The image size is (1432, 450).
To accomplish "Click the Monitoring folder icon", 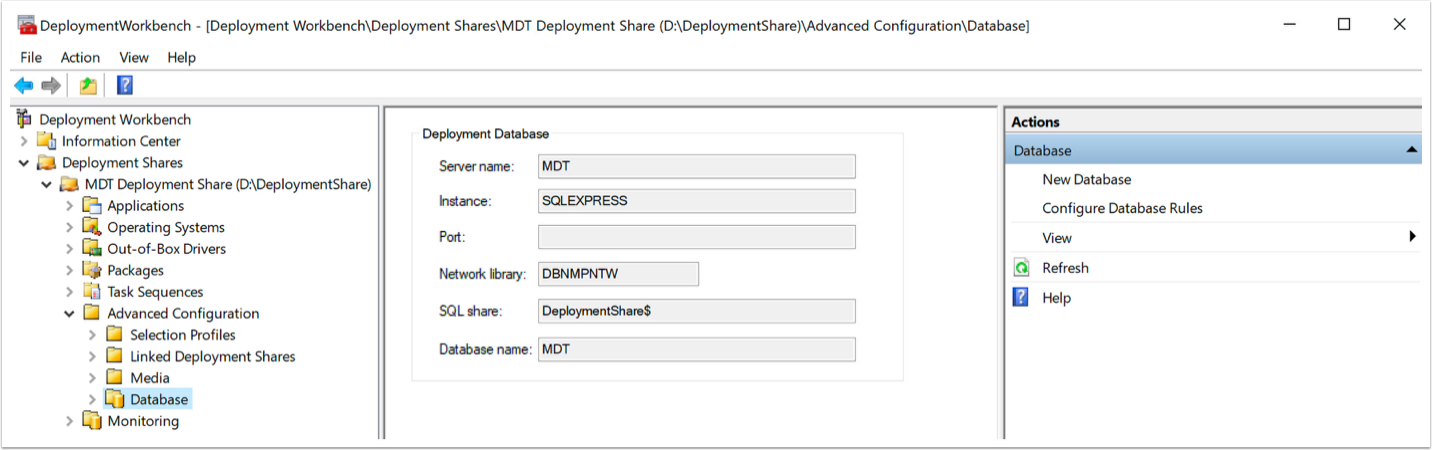I will (92, 421).
